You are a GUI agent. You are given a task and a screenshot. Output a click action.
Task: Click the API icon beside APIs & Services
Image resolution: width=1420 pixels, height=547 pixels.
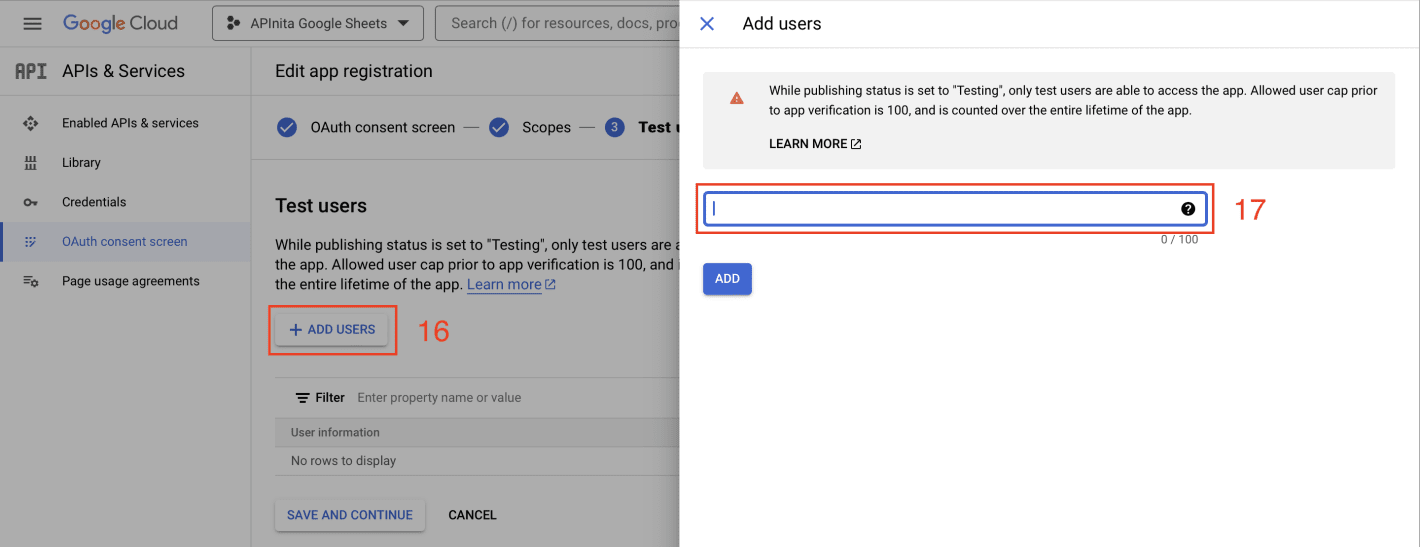point(31,71)
